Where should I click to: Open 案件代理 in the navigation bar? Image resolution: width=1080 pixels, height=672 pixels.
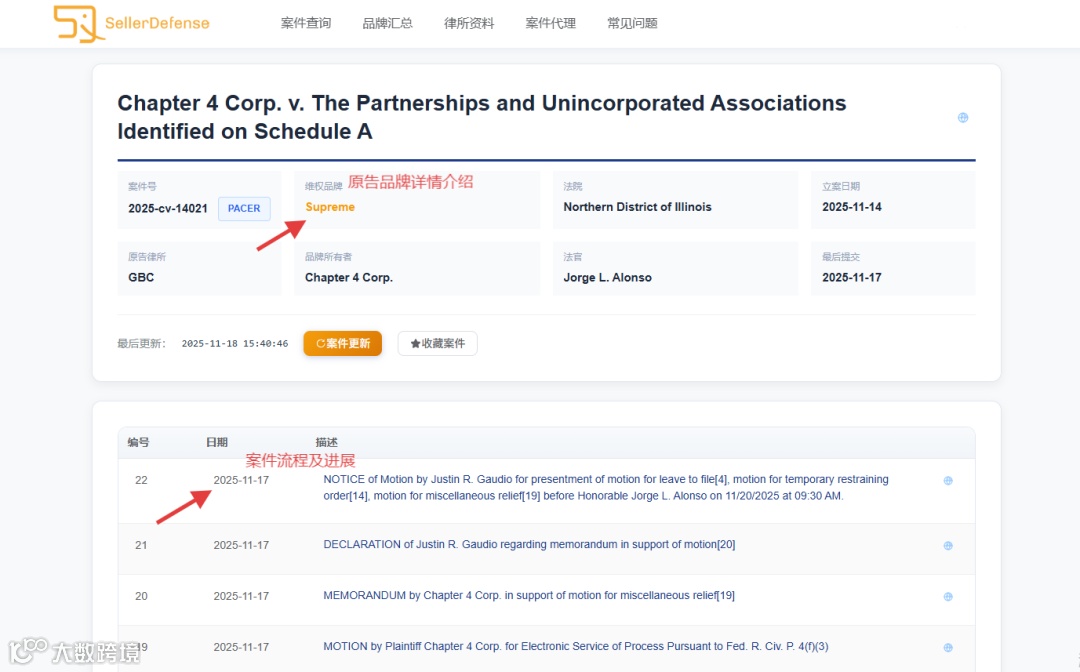pos(550,23)
